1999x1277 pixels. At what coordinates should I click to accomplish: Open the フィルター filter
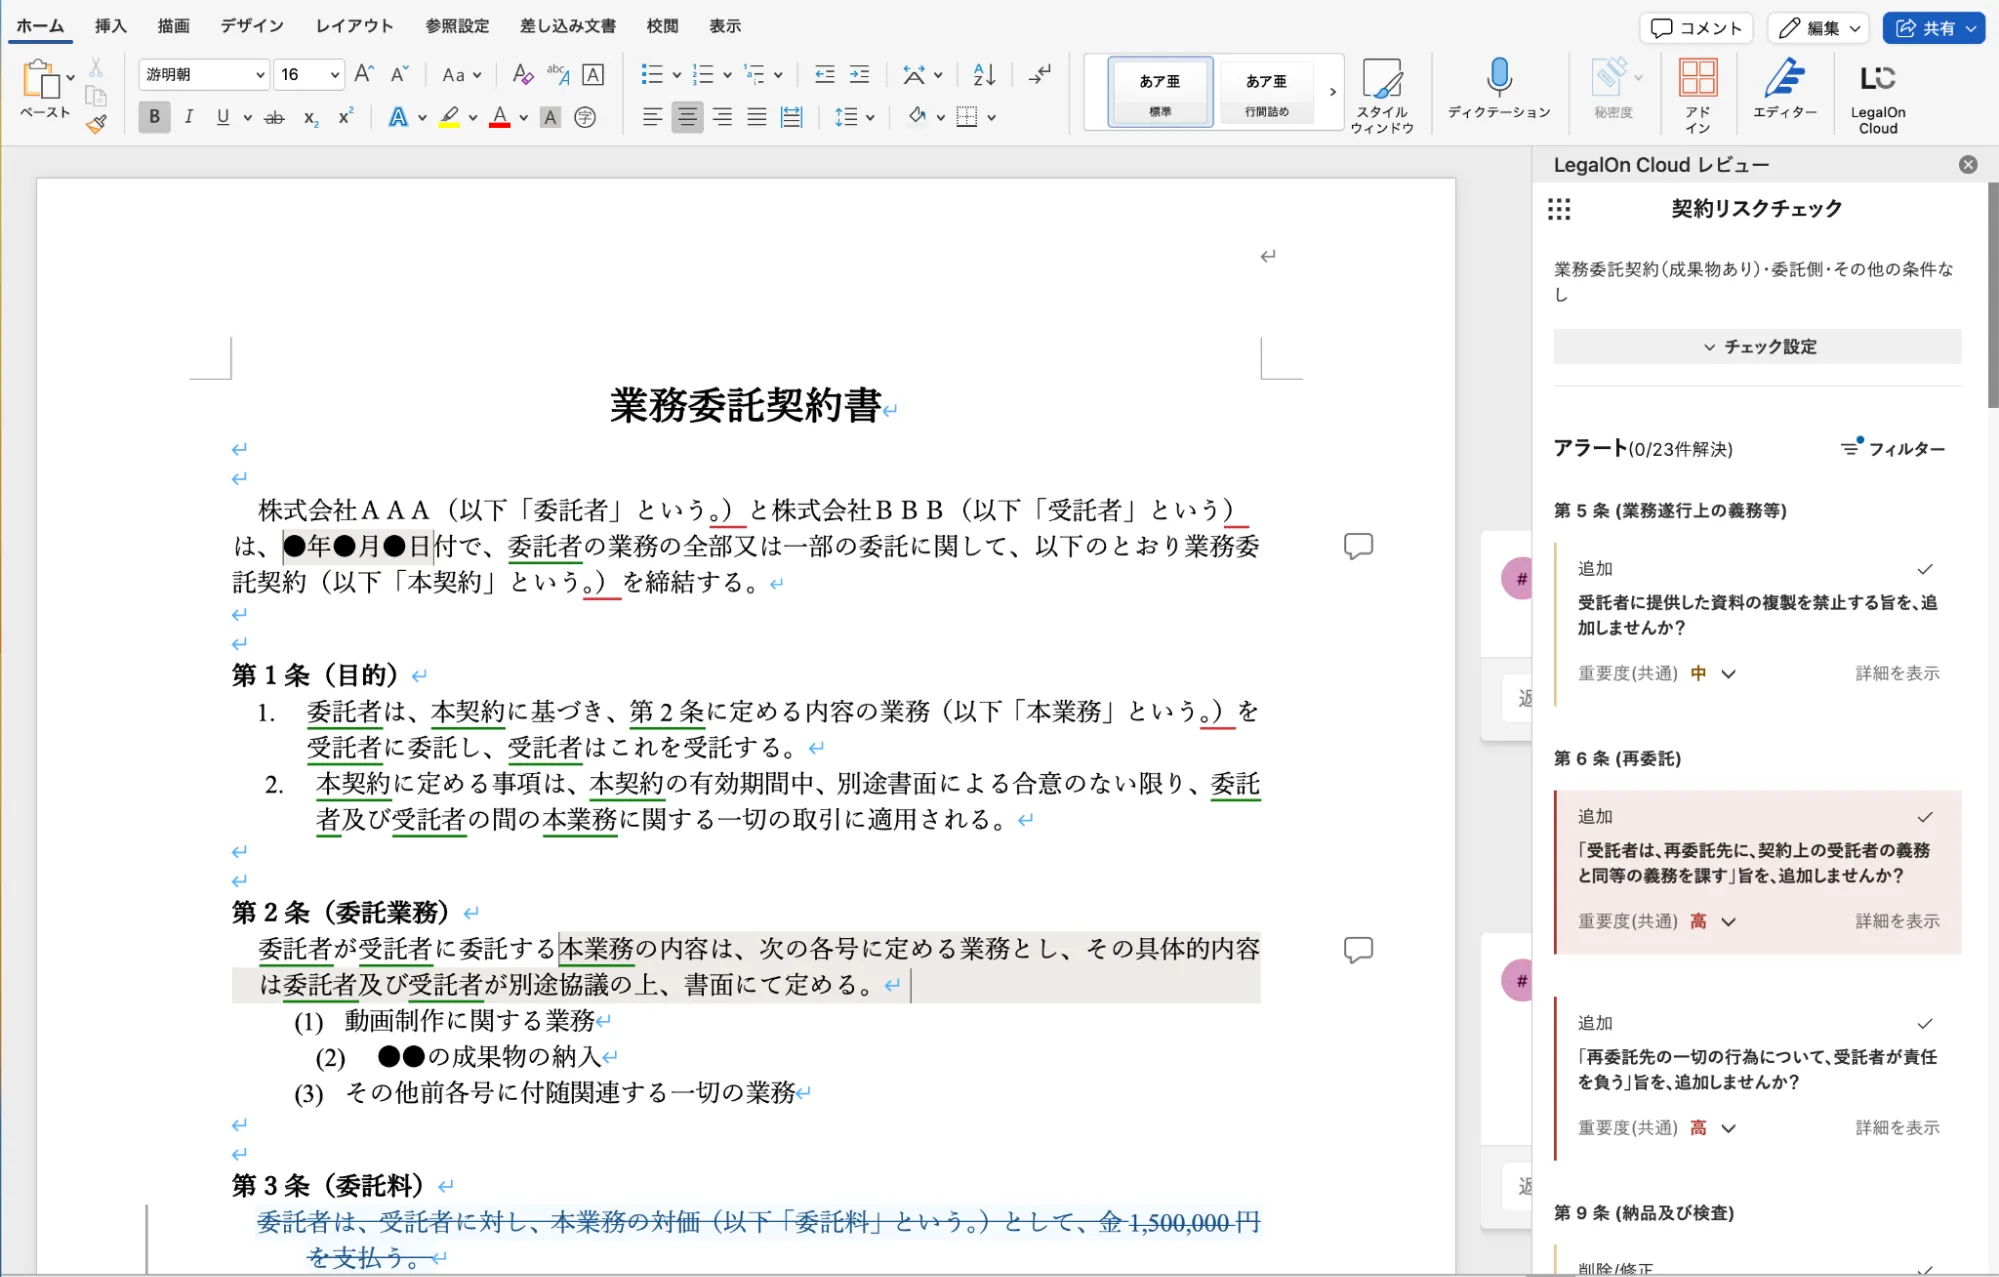tap(1893, 448)
